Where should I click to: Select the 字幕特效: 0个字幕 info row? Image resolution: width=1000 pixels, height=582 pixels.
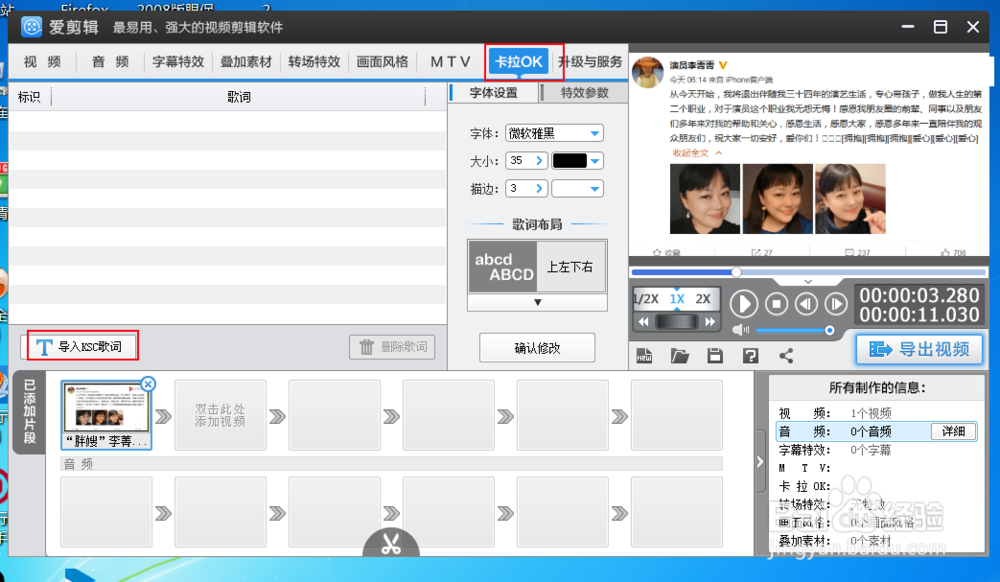[x=876, y=450]
